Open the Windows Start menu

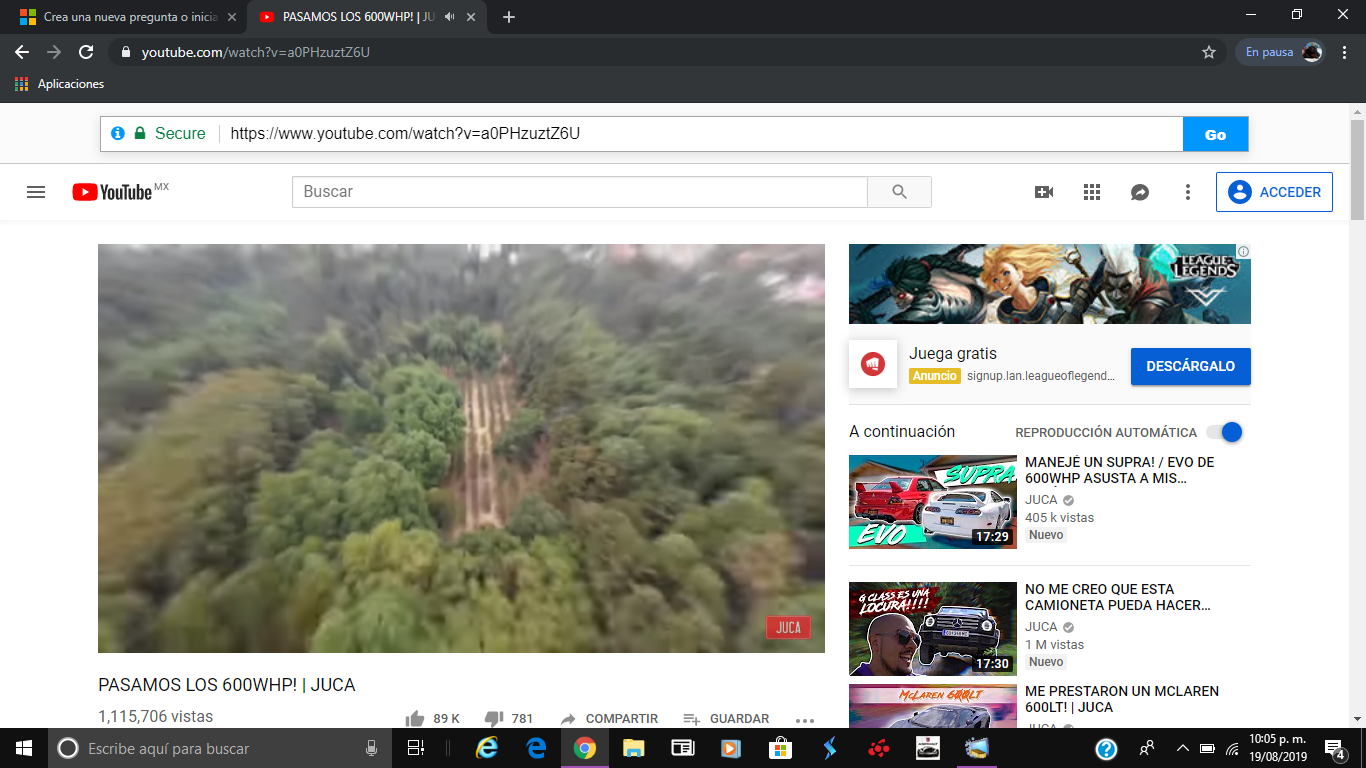(x=23, y=748)
